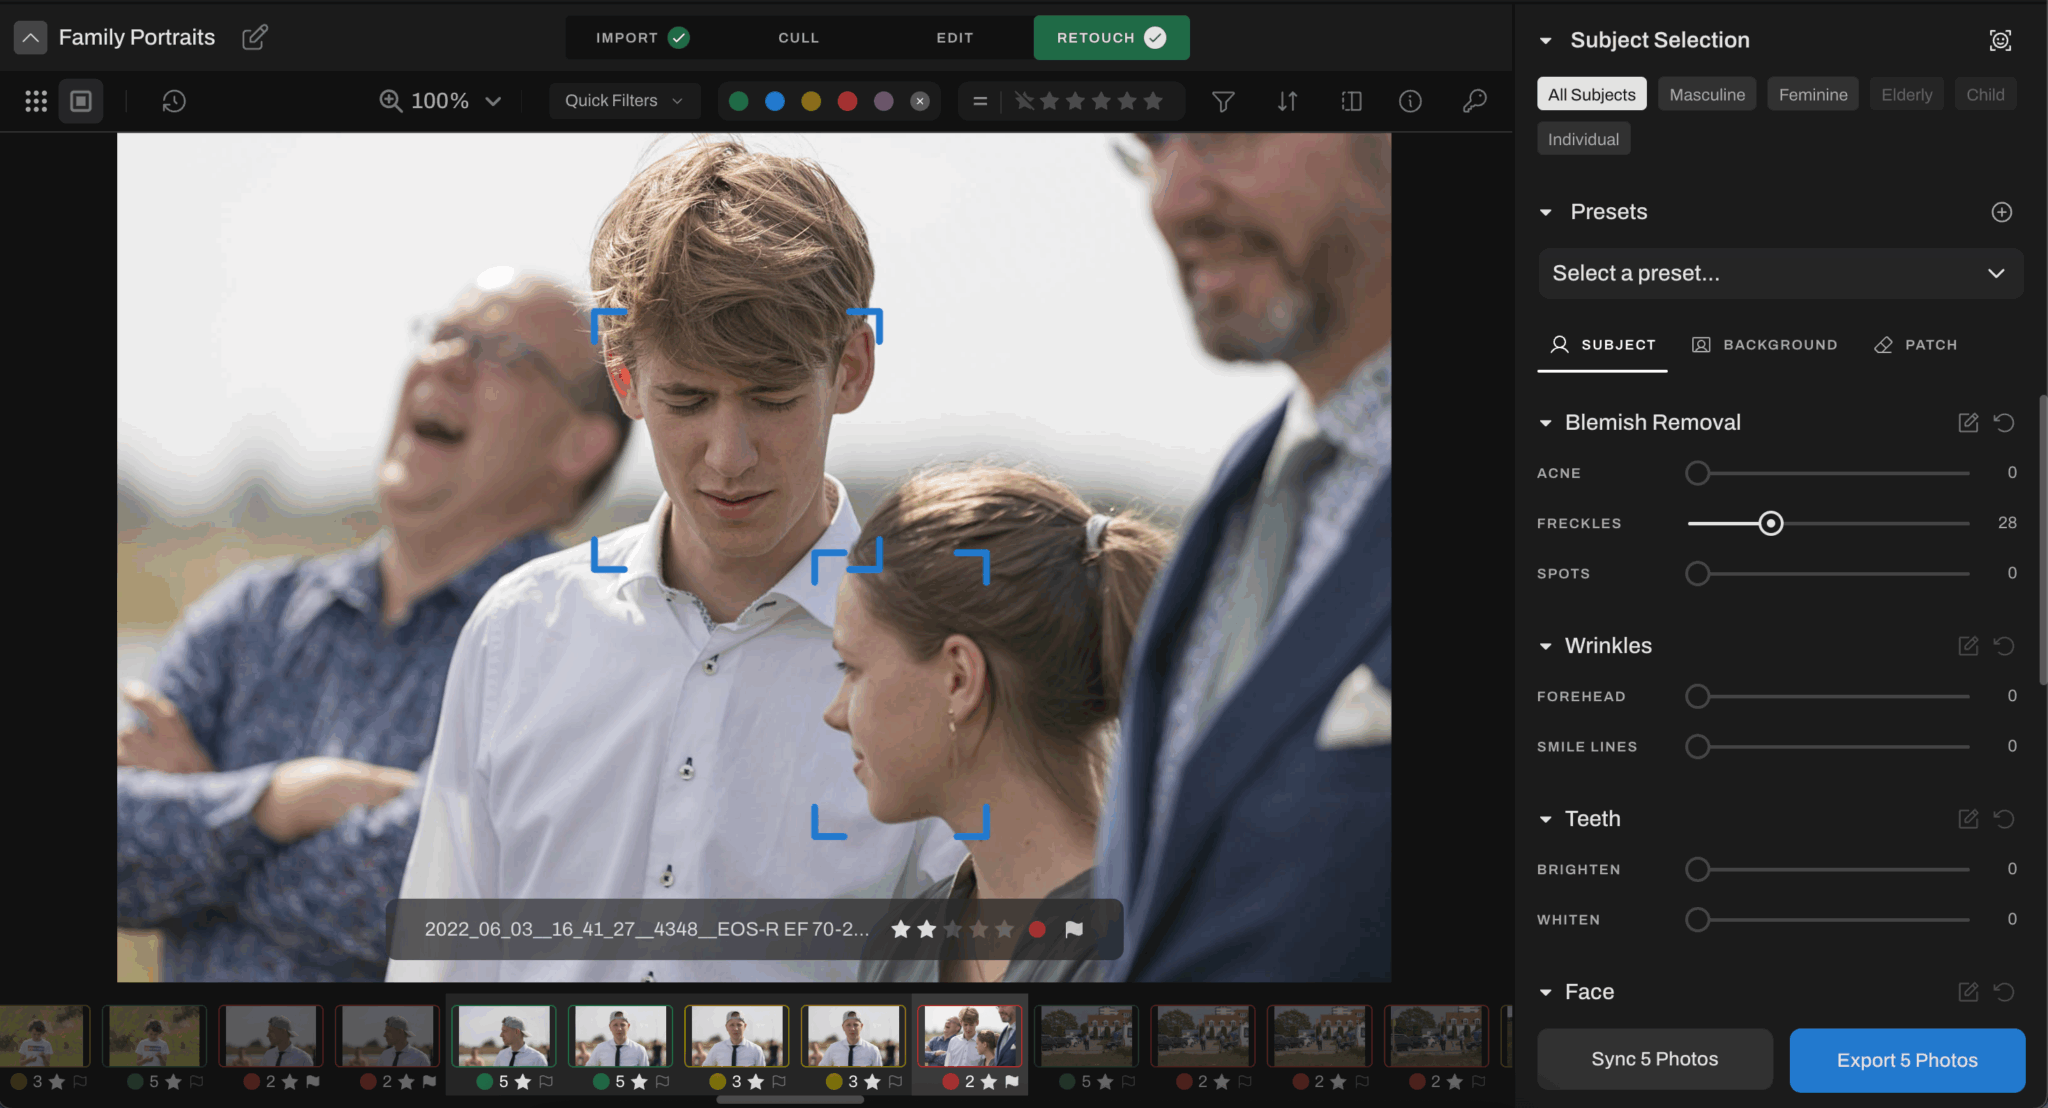
Task: Select the blue color label filter
Action: 775,100
